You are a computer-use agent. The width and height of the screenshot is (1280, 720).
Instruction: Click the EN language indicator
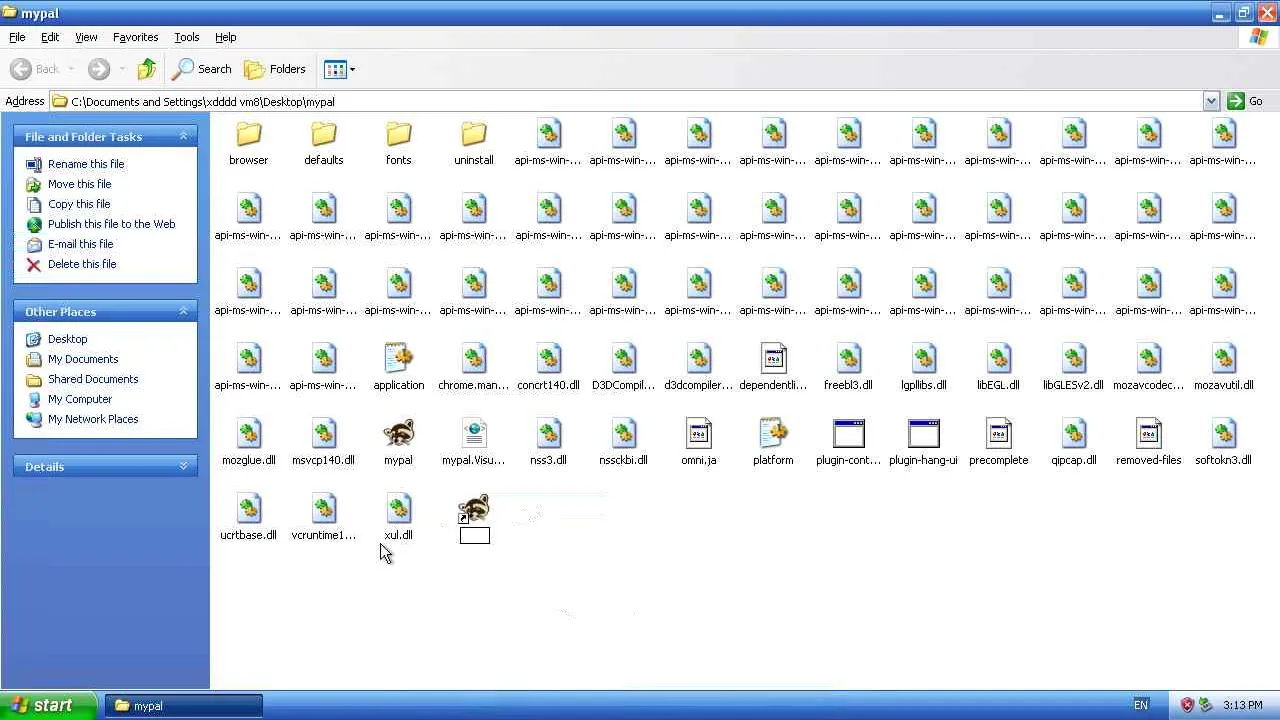coord(1141,705)
